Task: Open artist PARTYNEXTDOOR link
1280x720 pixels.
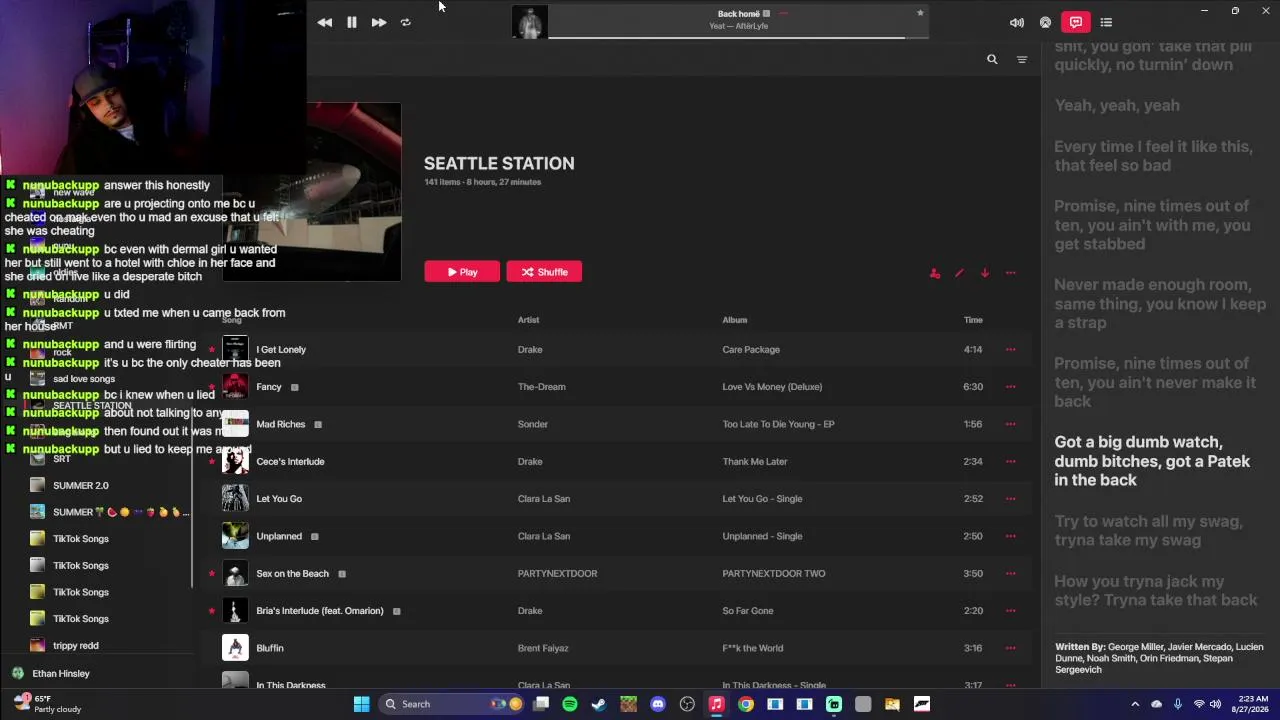Action: (557, 574)
